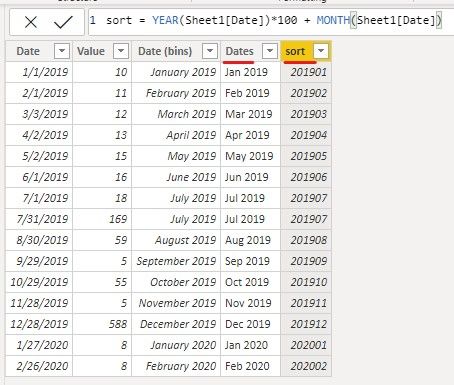Commit the formula with the checkmark icon
This screenshot has width=454, height=385.
[63, 22]
